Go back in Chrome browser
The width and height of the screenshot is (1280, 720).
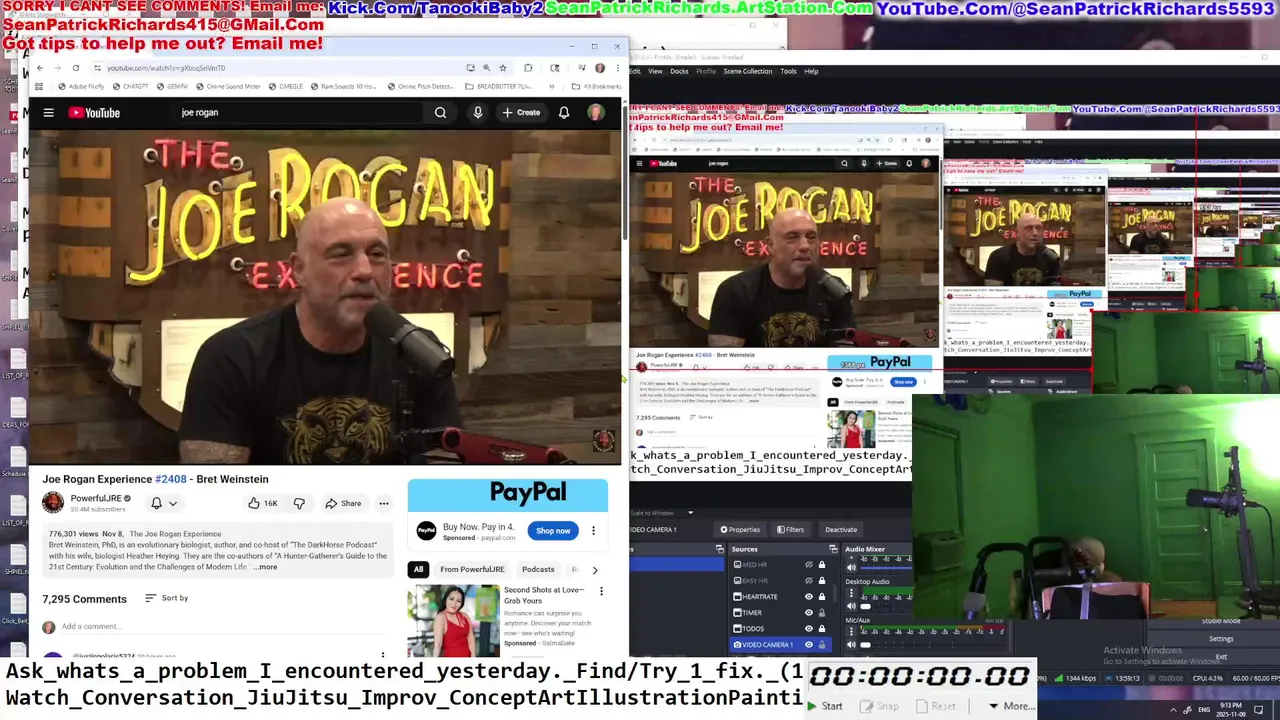coord(40,68)
